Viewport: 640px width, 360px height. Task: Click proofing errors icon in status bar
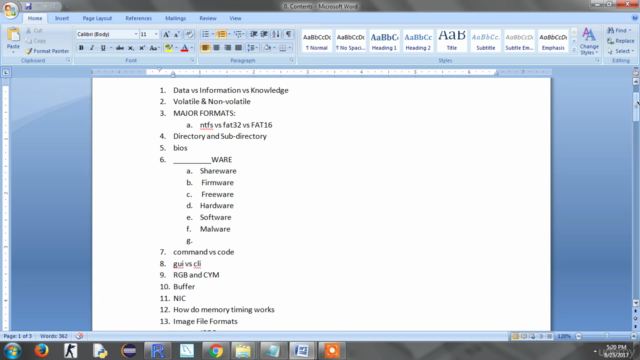79,336
